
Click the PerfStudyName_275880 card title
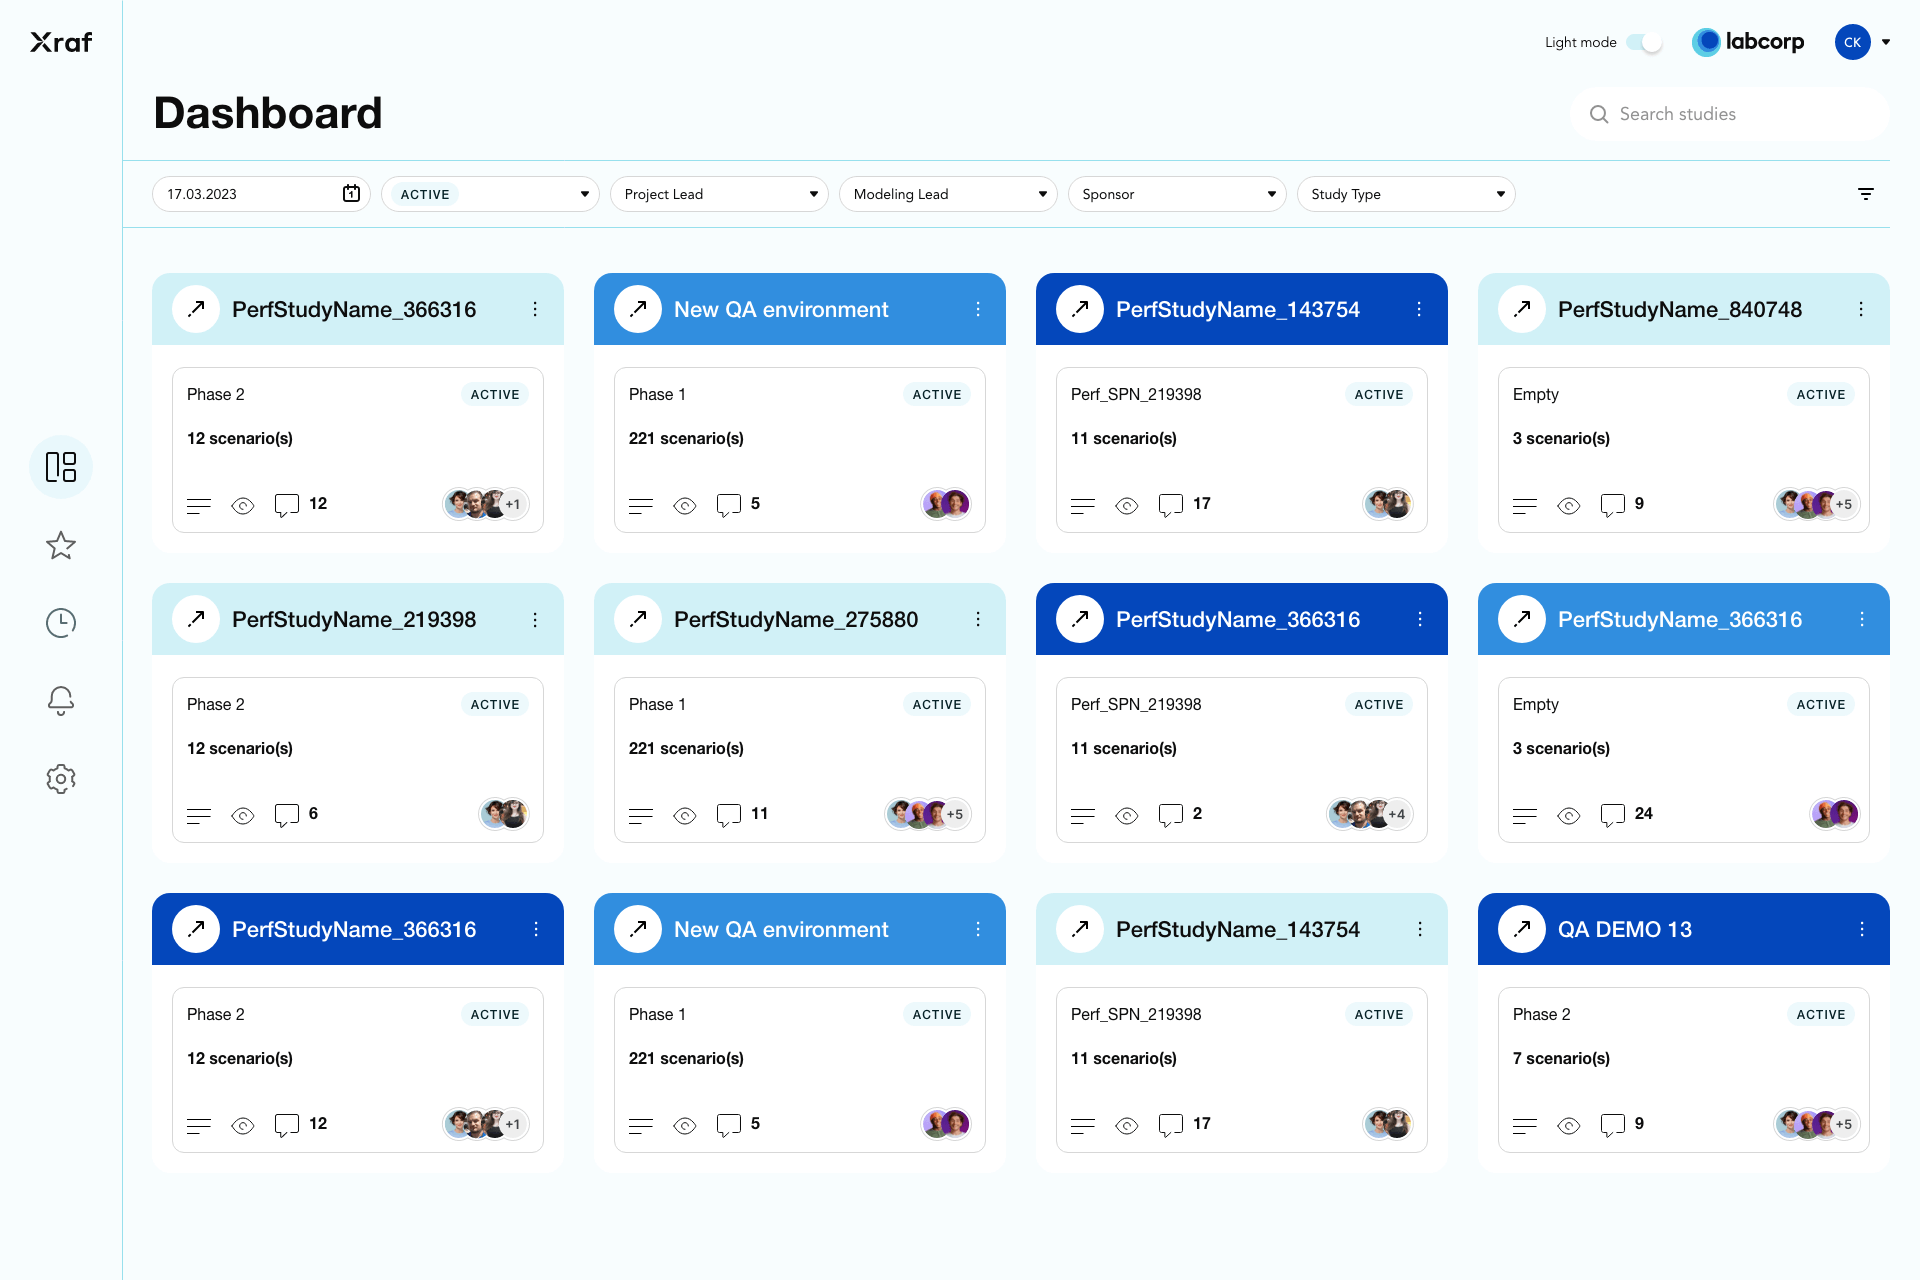click(x=795, y=619)
